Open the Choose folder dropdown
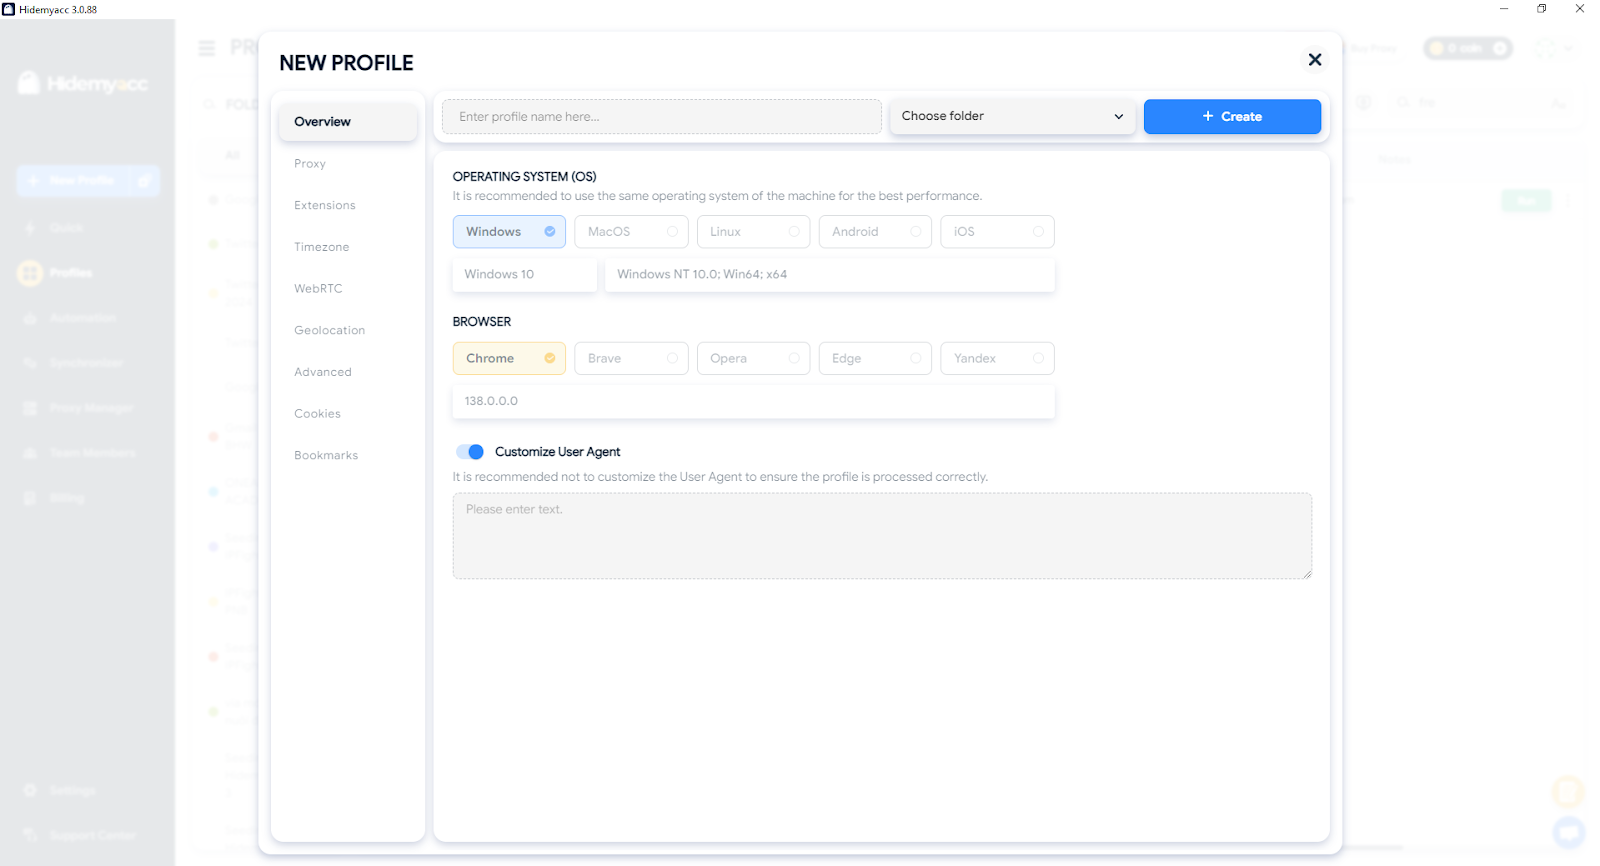This screenshot has width=1600, height=866. pyautogui.click(x=1012, y=116)
